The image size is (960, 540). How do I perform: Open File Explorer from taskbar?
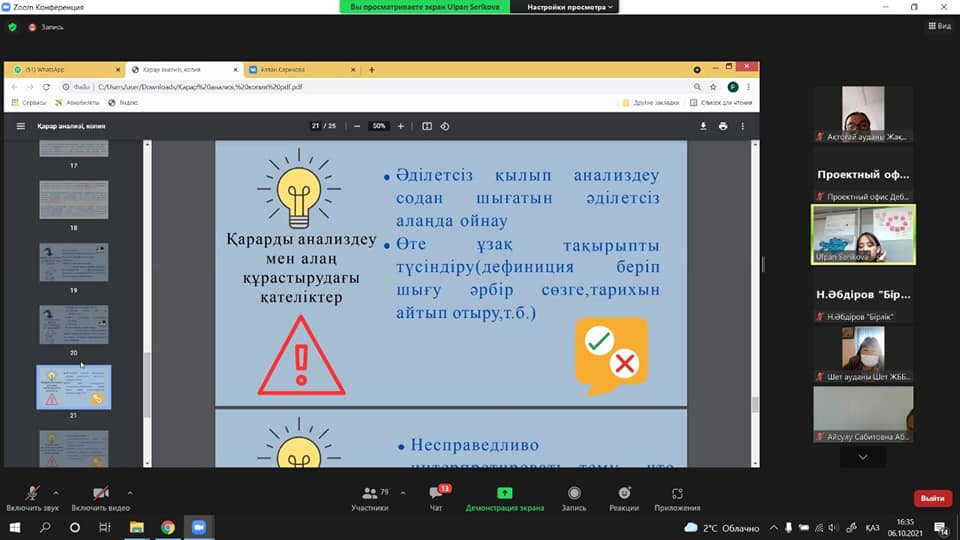(x=136, y=527)
